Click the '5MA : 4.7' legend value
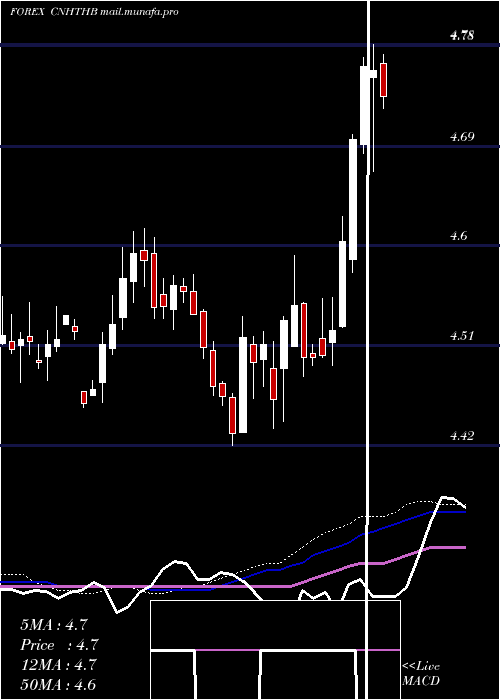The height and width of the screenshot is (700, 500). (x=54, y=625)
